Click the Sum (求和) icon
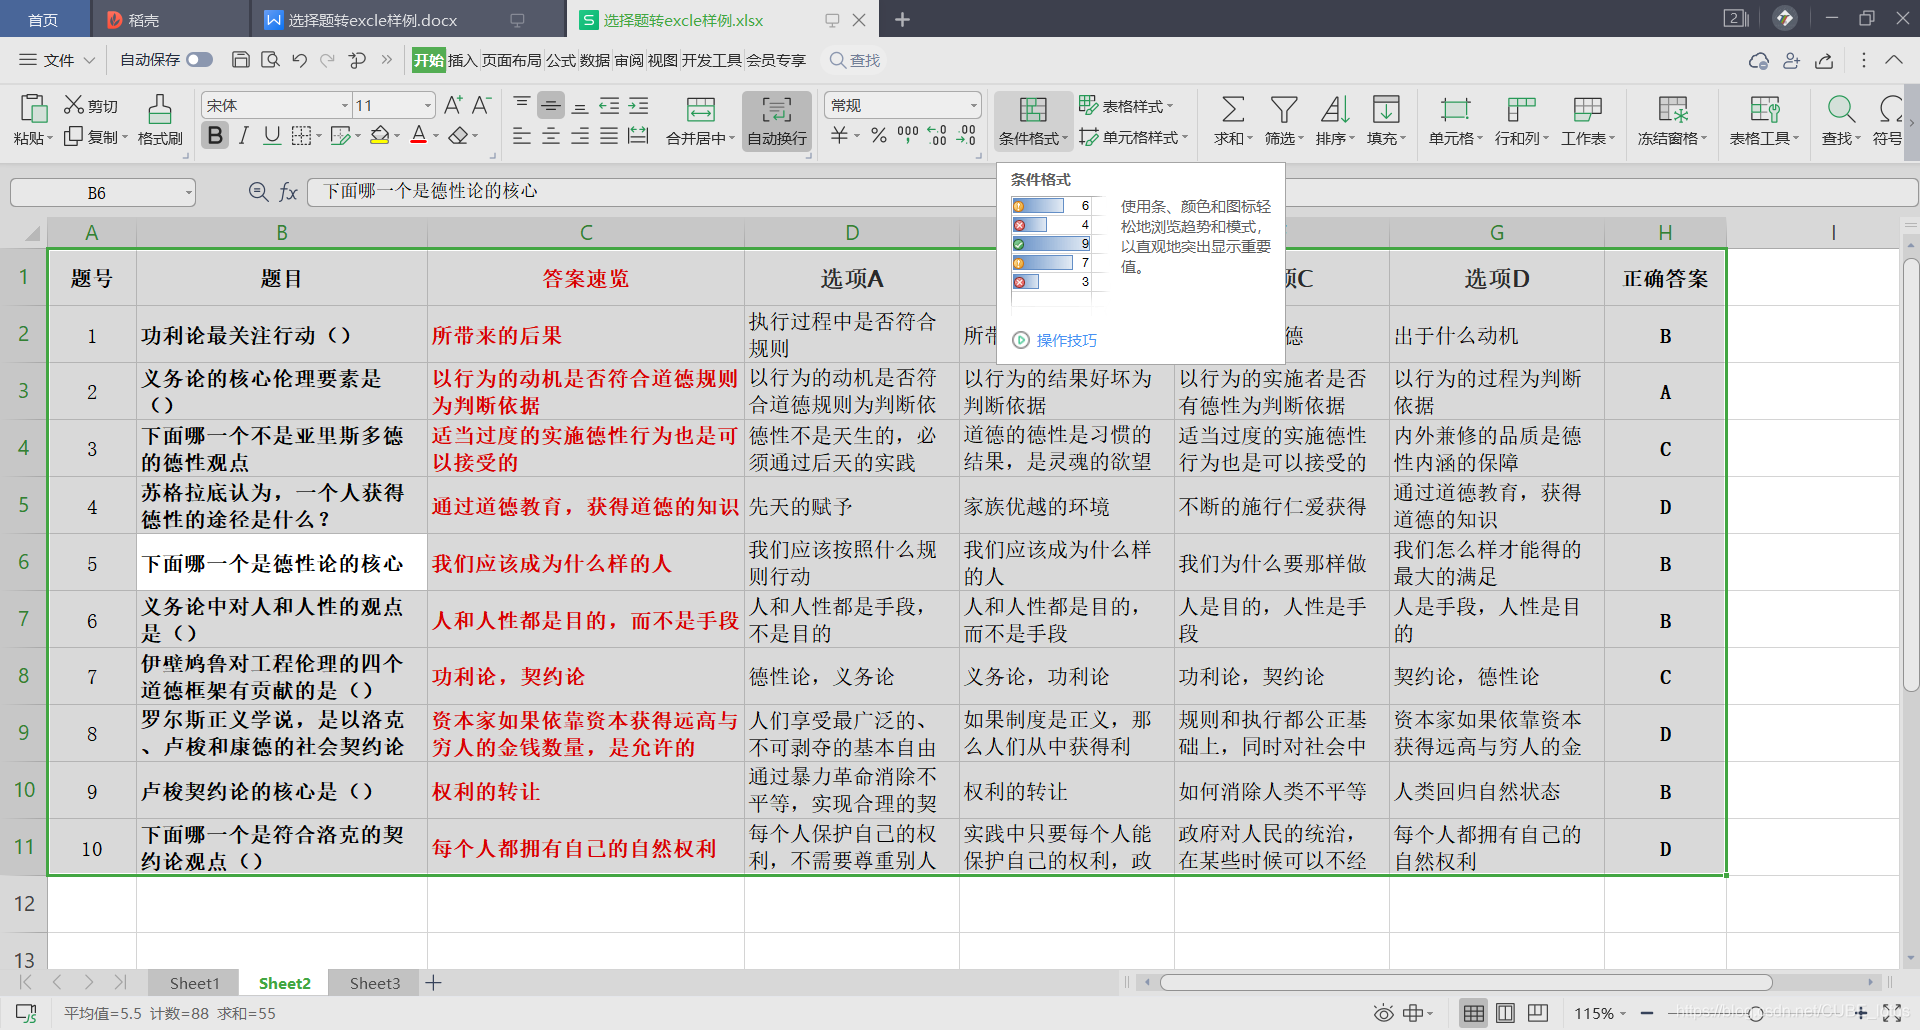The image size is (1920, 1030). (1233, 109)
